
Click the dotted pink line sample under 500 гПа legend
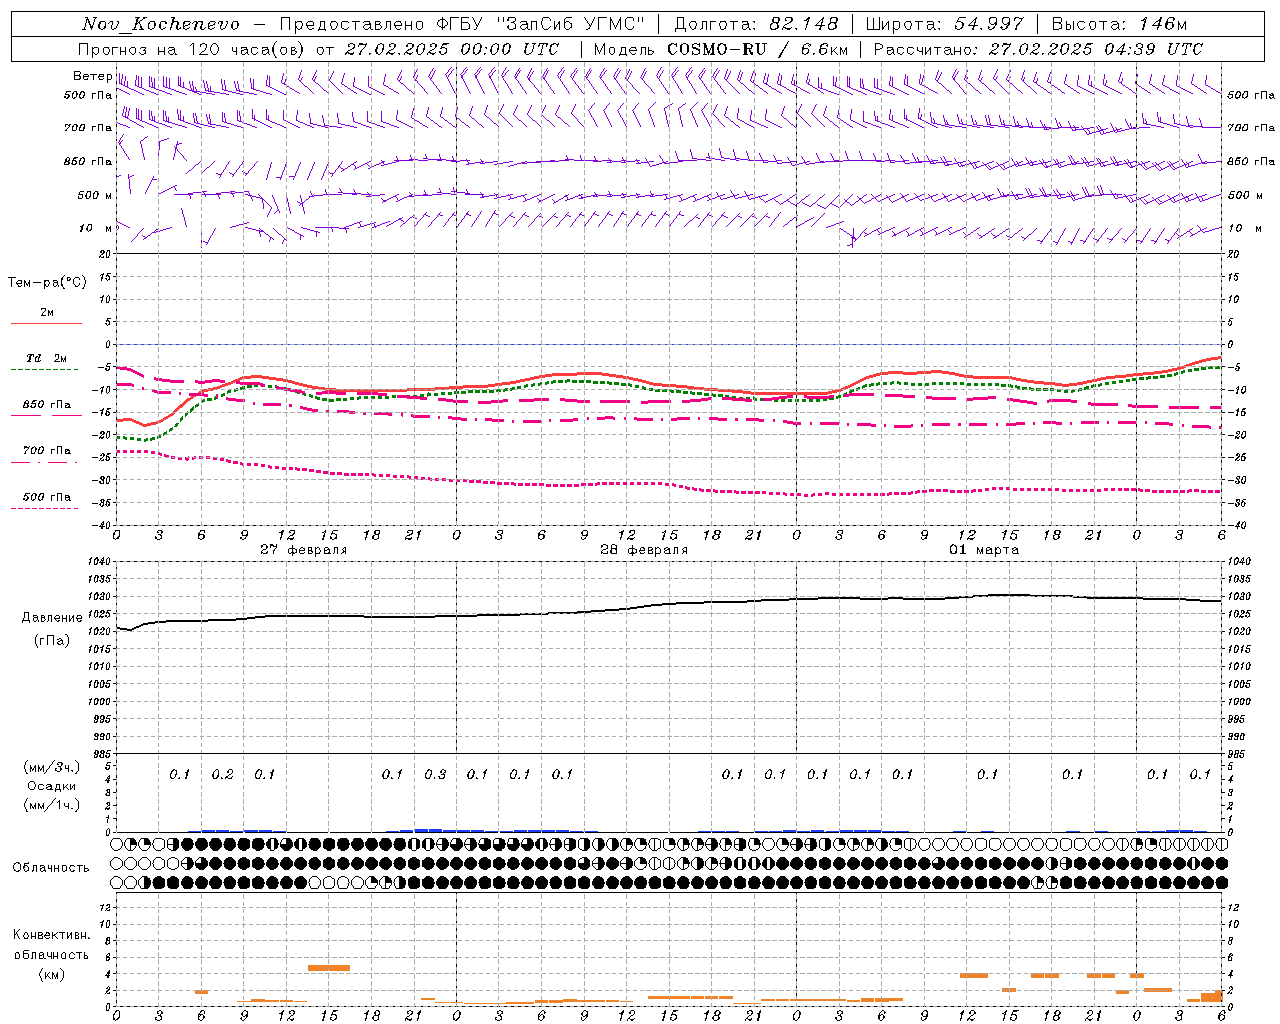(x=44, y=509)
